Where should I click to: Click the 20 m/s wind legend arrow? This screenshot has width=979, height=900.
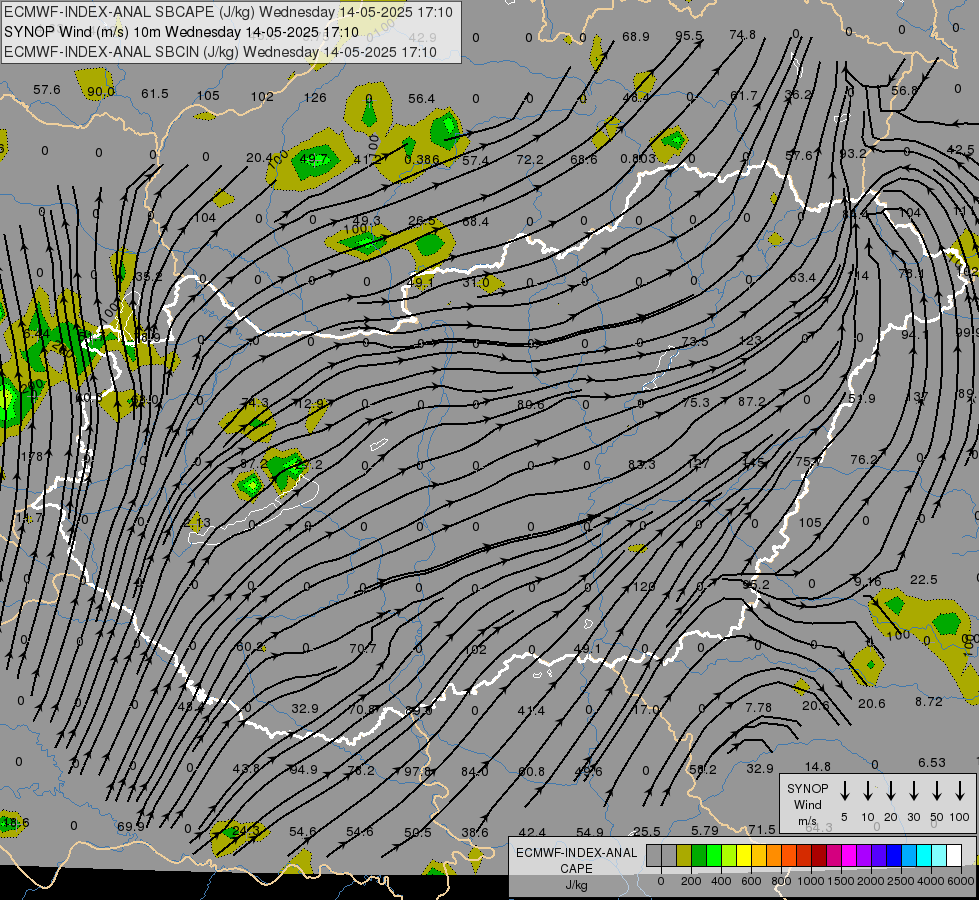[x=890, y=790]
